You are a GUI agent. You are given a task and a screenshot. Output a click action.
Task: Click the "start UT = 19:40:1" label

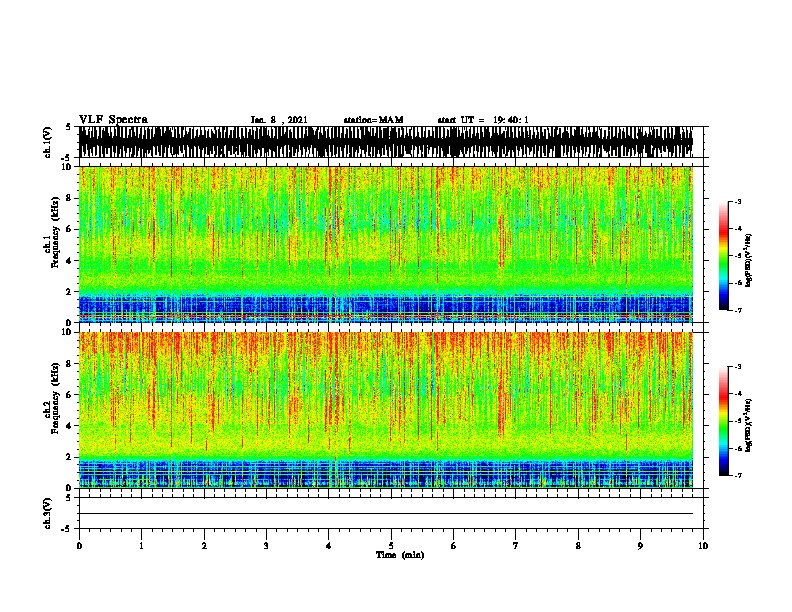(x=482, y=120)
